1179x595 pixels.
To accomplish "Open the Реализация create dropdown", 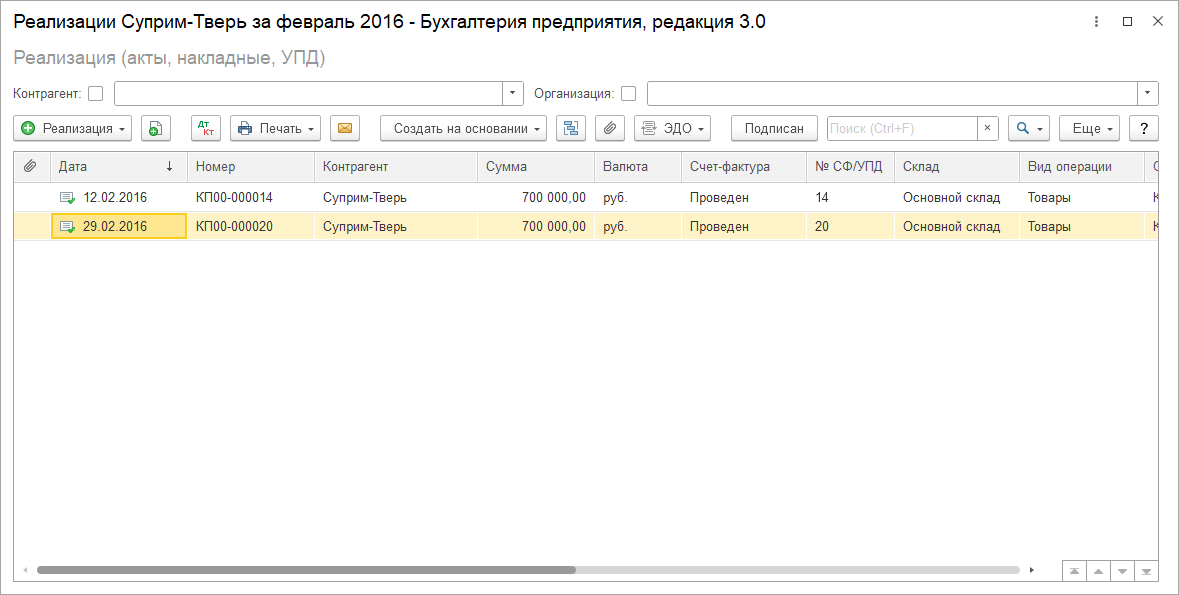I will click(x=72, y=129).
